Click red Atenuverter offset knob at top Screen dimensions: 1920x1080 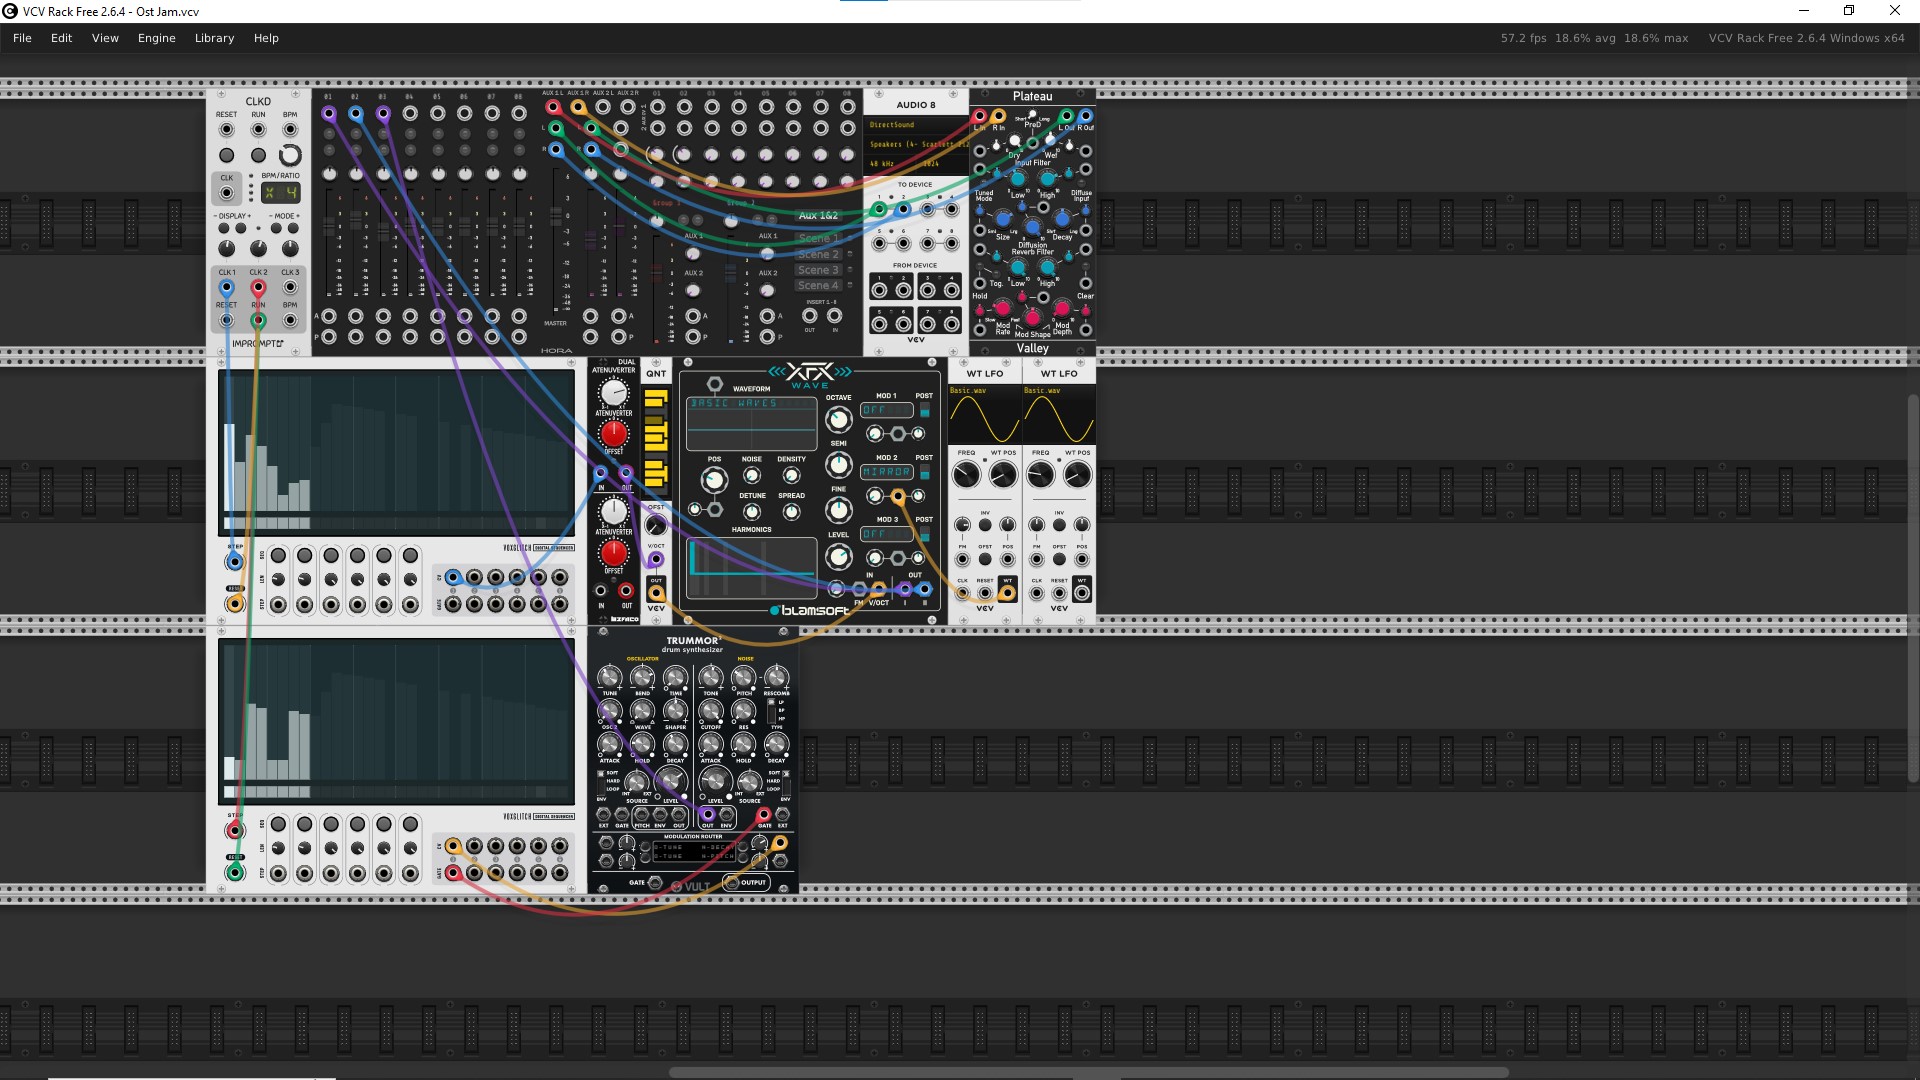pyautogui.click(x=613, y=434)
